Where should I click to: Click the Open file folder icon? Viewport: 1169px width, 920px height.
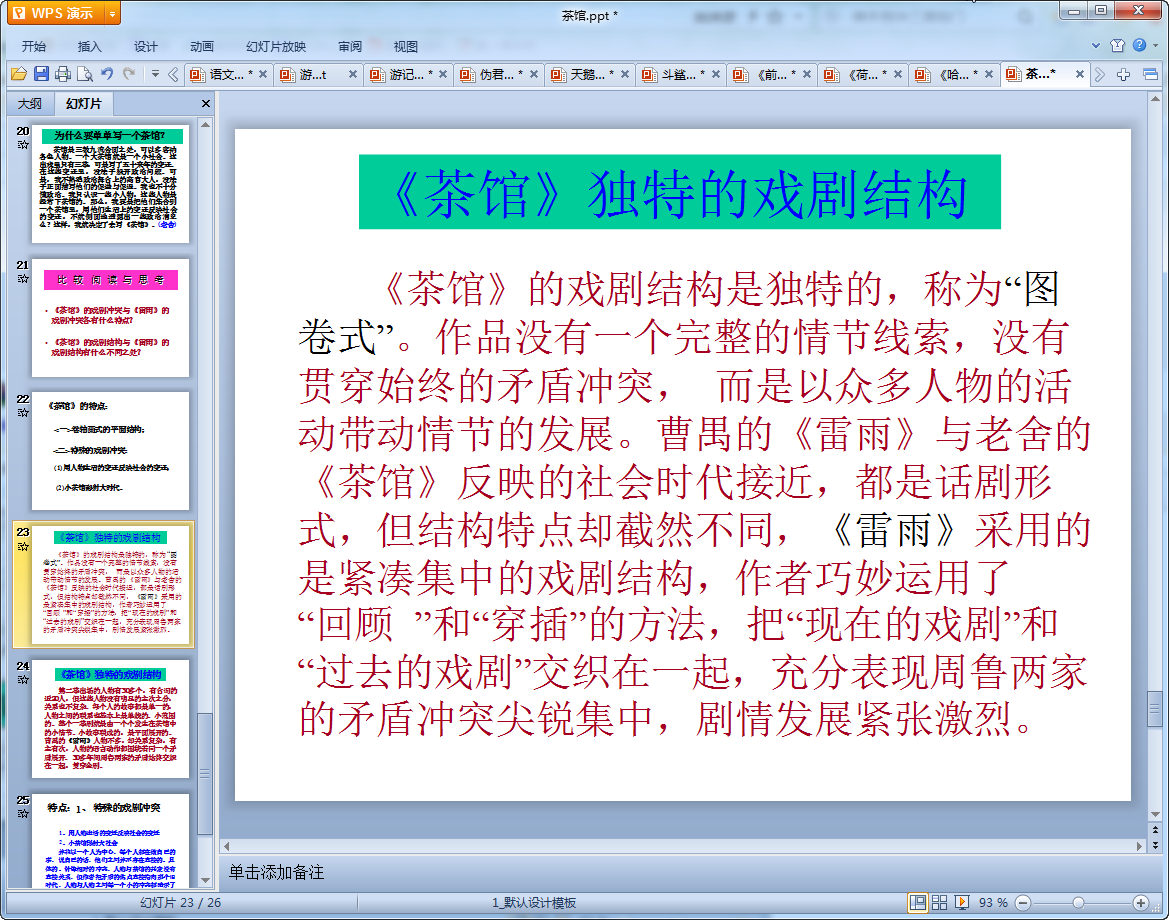click(x=19, y=74)
